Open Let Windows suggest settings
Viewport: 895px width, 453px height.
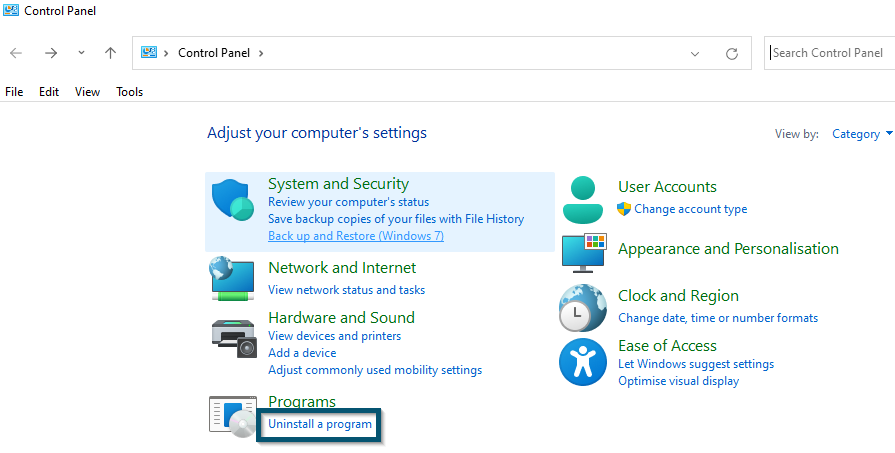click(696, 363)
